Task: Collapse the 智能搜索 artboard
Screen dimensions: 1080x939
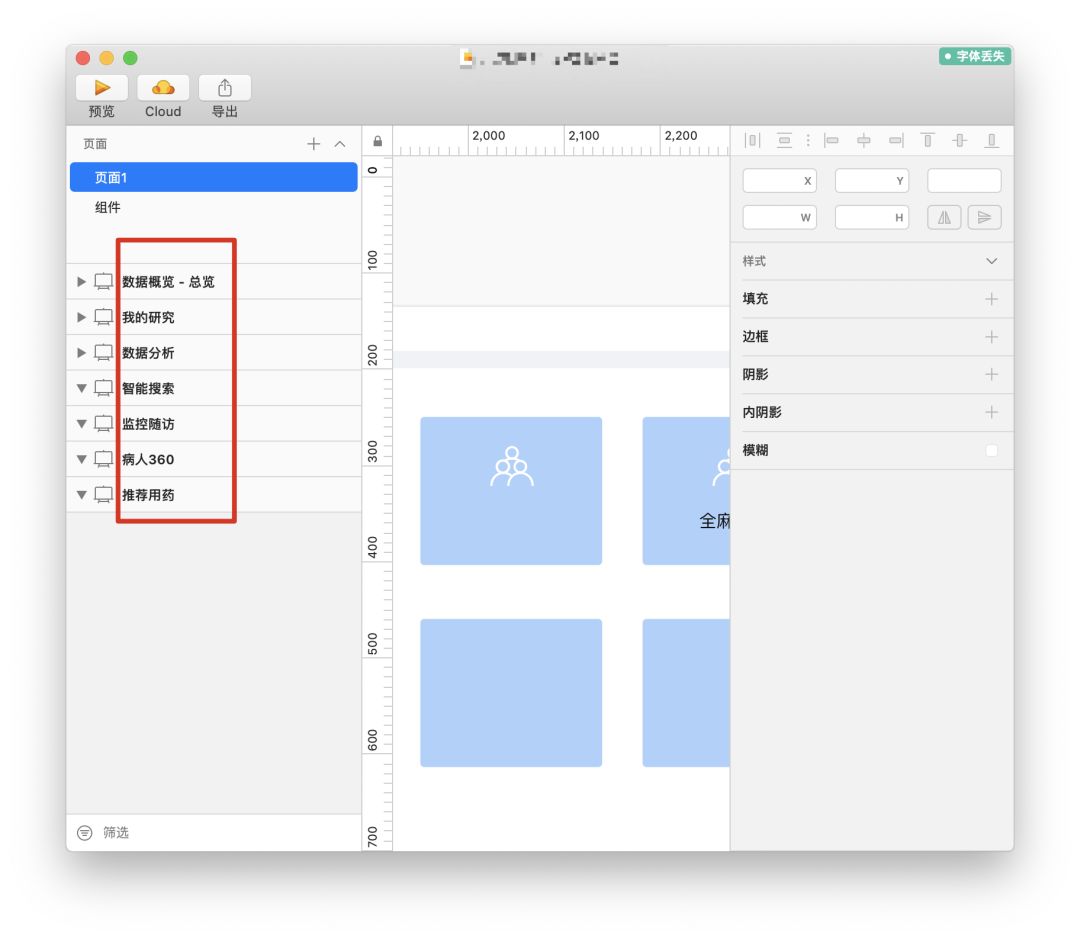Action: tap(81, 388)
